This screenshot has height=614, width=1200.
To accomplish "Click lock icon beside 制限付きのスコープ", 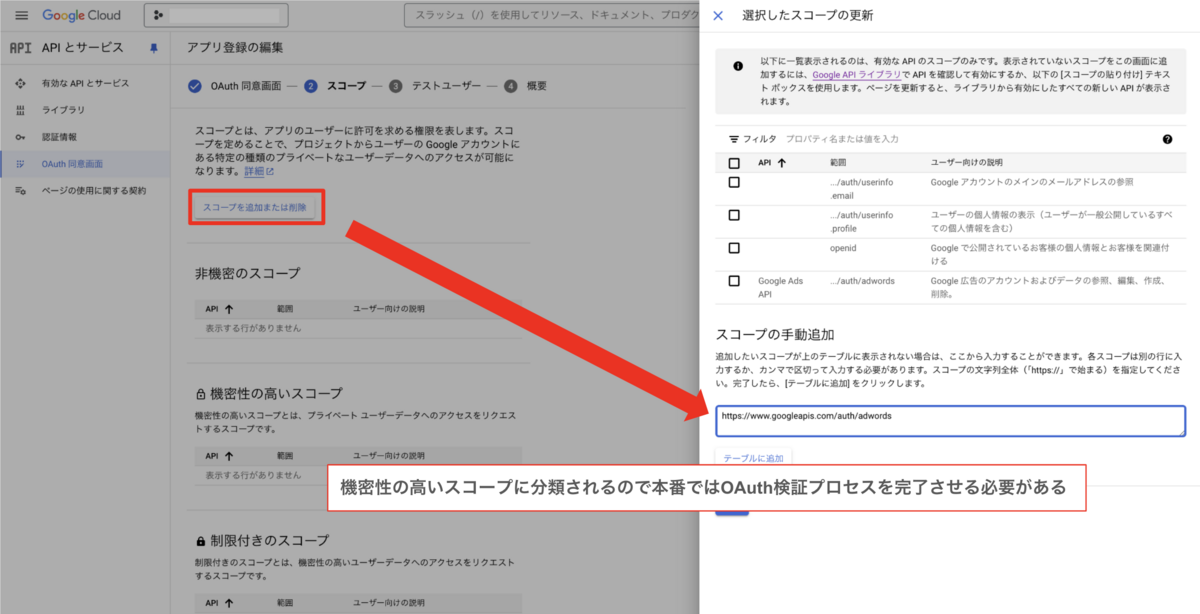I will pos(201,540).
